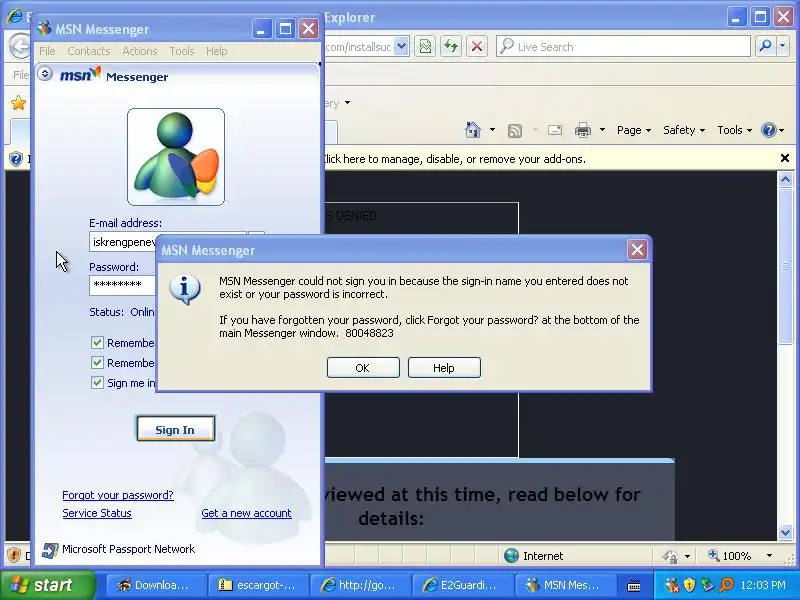This screenshot has height=600, width=800.
Task: Click the Home icon in Internet Explorer
Action: click(473, 130)
